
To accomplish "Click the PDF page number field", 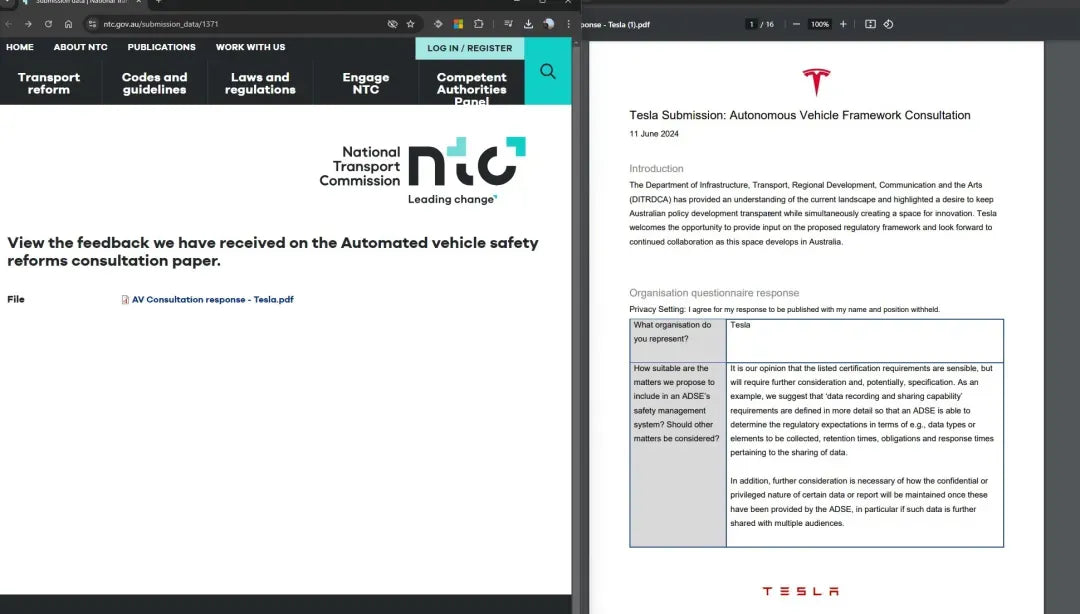I will pos(751,24).
